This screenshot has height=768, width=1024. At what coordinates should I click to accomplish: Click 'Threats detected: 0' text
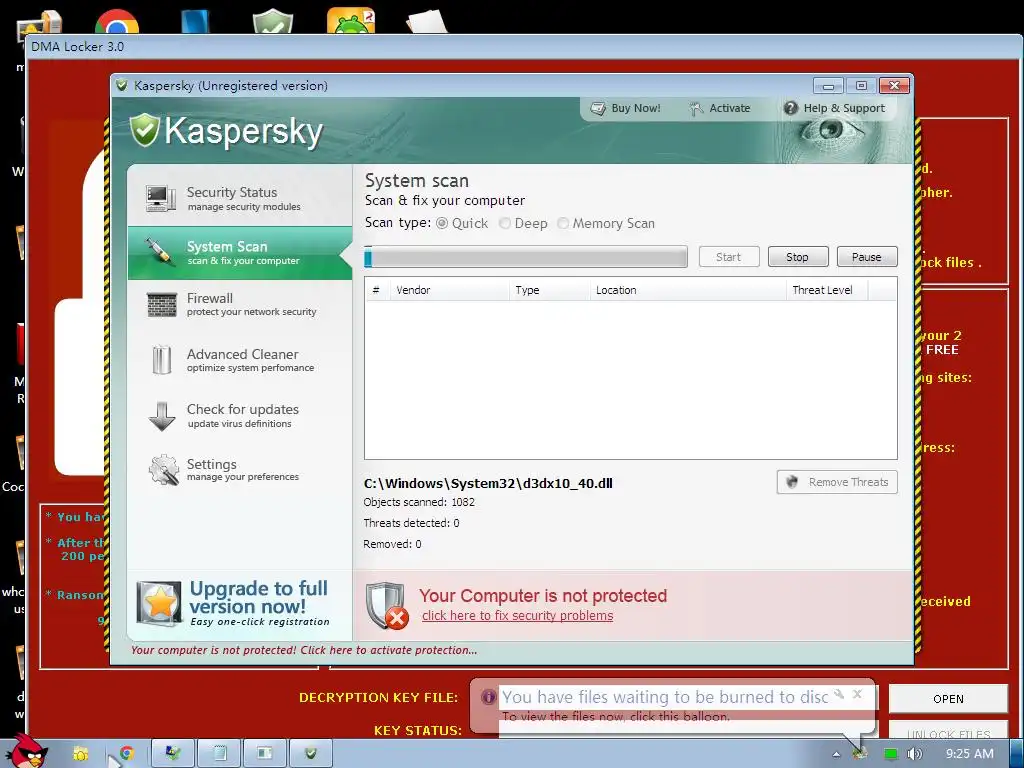(411, 523)
